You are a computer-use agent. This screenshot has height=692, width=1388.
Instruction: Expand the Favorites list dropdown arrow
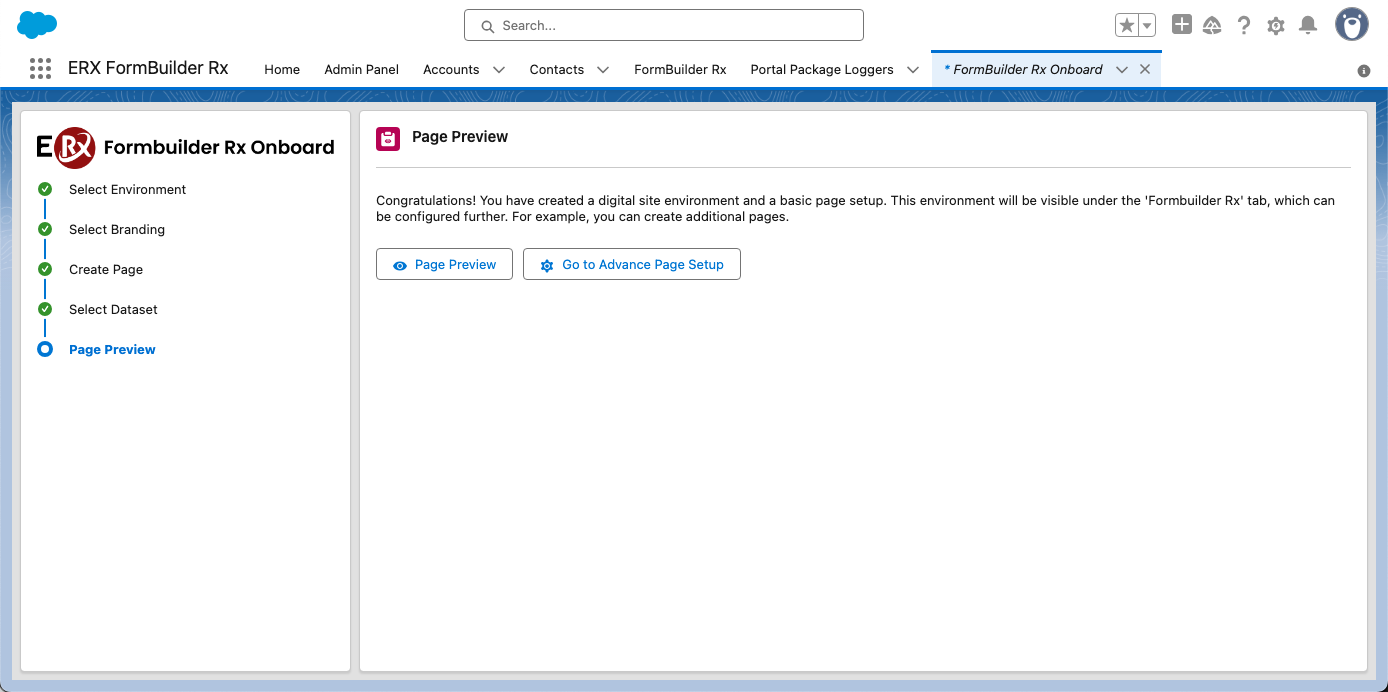click(x=1147, y=26)
